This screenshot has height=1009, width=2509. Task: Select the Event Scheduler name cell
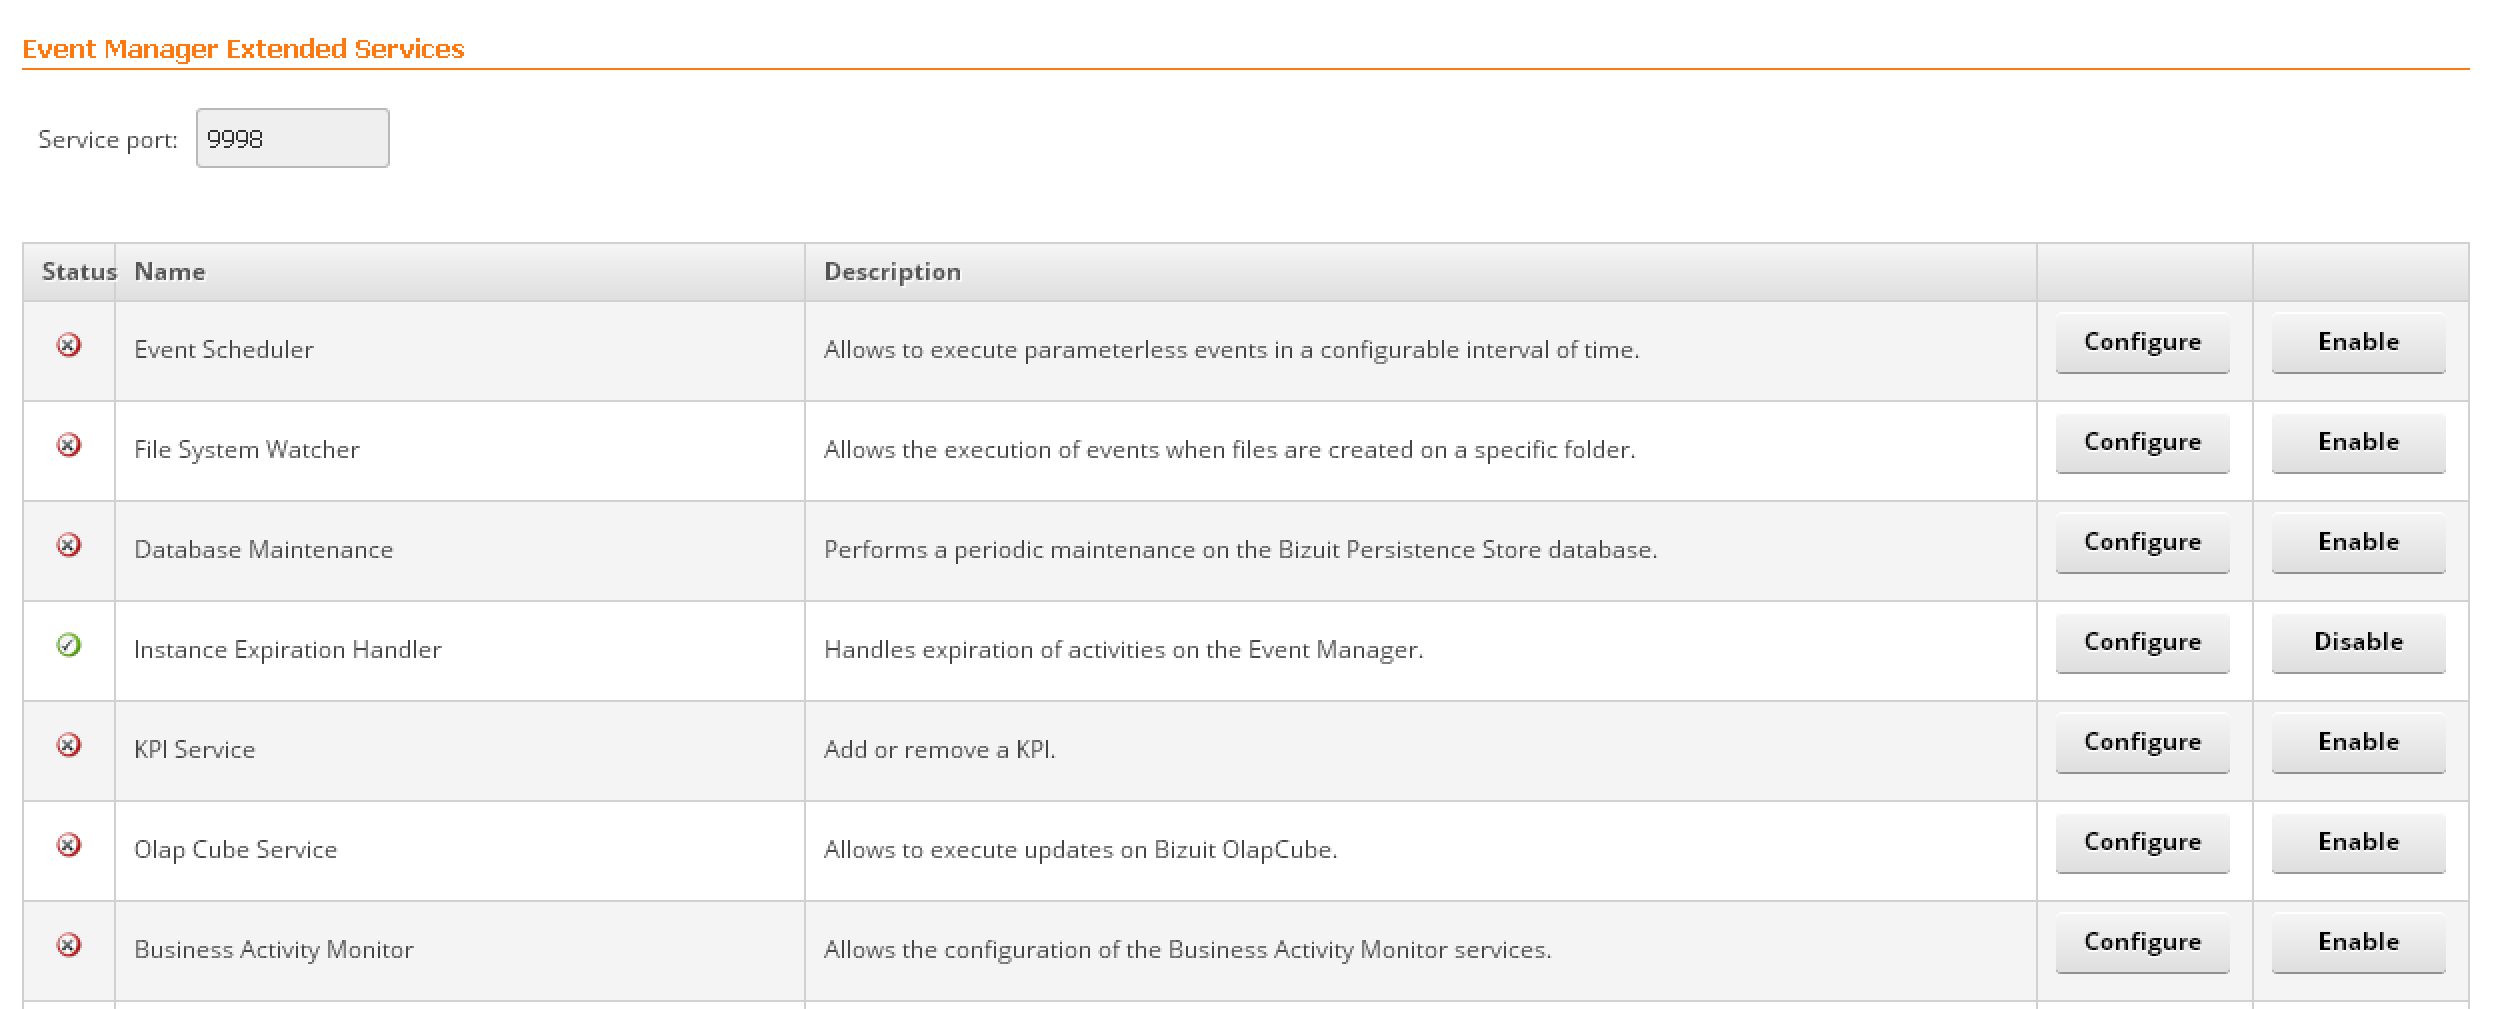tap(460, 351)
